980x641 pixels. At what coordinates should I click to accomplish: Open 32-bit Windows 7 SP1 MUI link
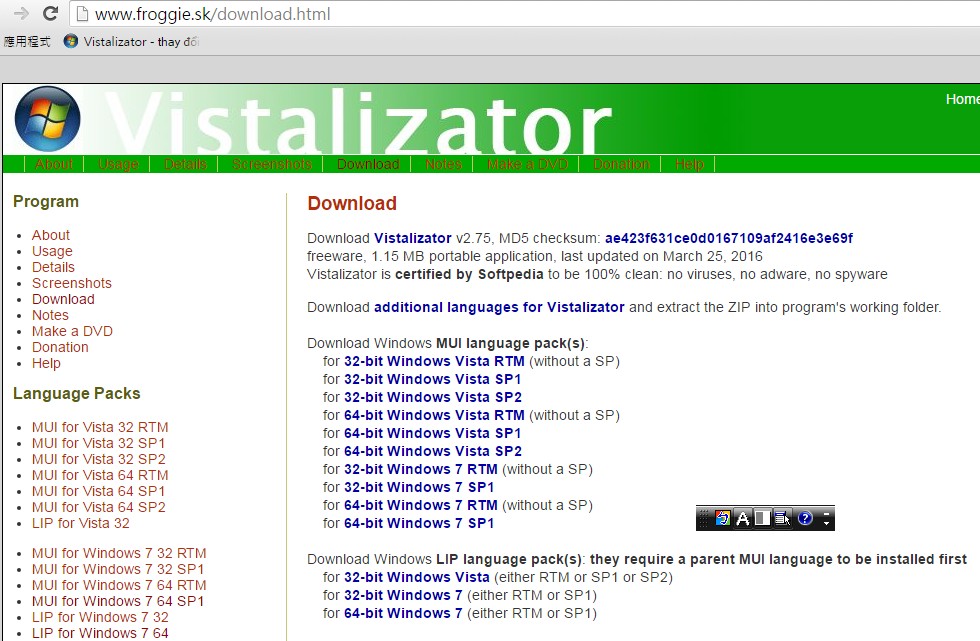click(x=419, y=487)
